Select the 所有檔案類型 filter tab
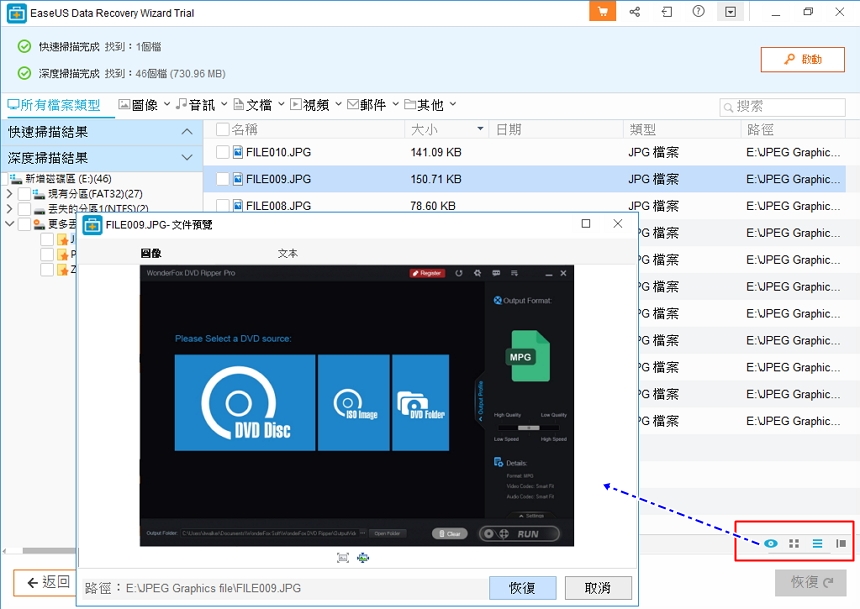This screenshot has height=609, width=860. tap(54, 105)
